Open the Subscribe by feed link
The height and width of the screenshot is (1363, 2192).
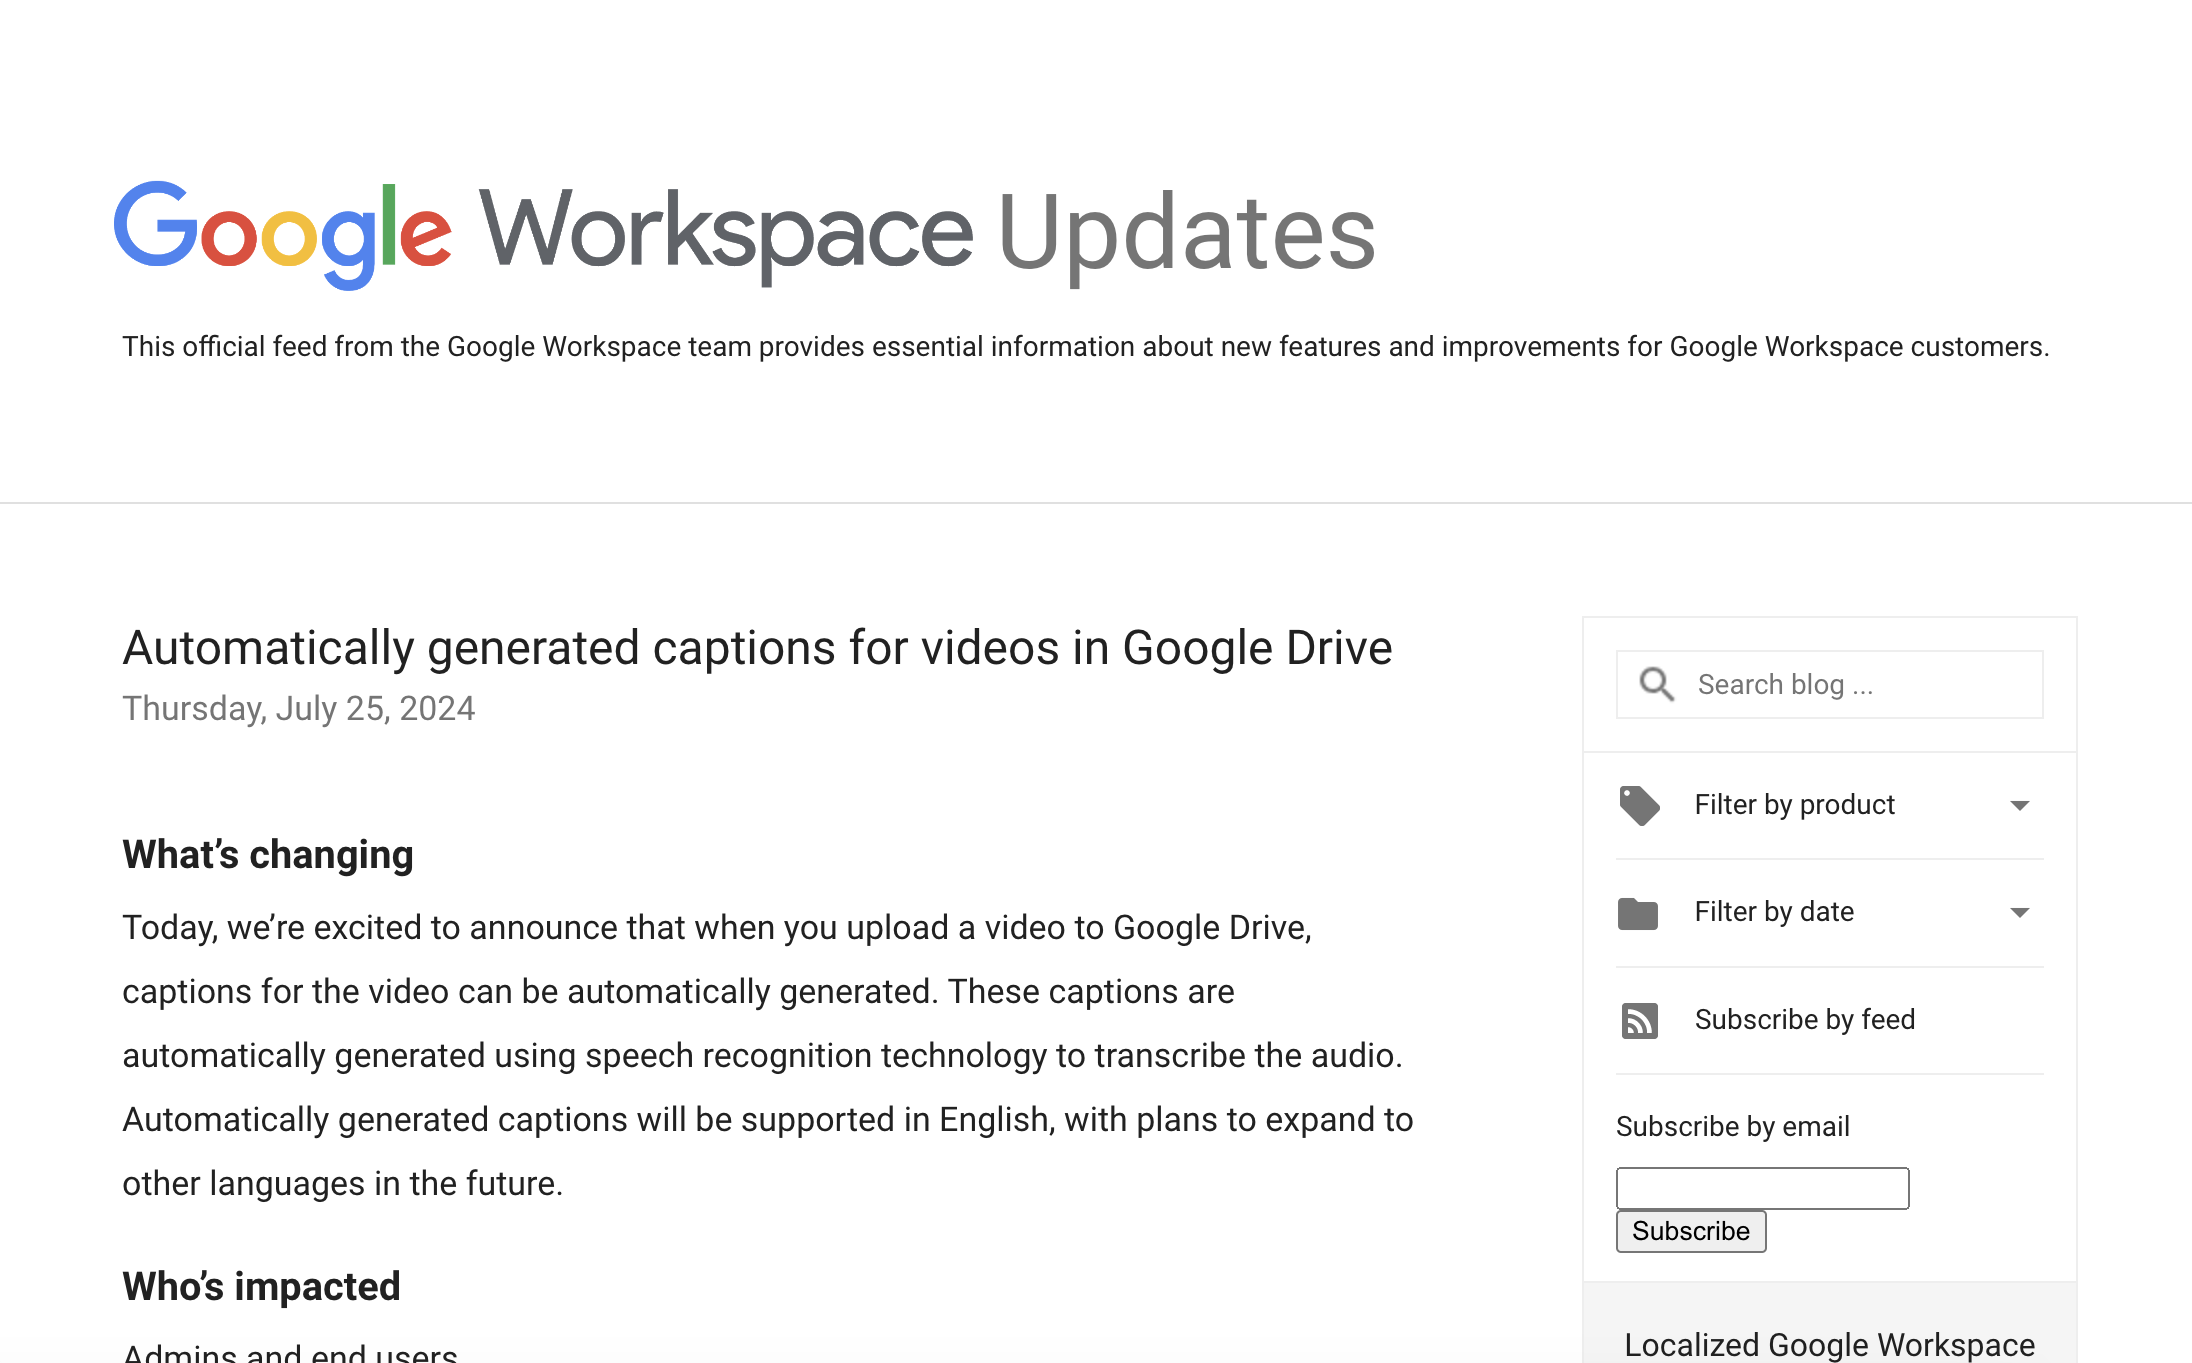click(x=1804, y=1020)
